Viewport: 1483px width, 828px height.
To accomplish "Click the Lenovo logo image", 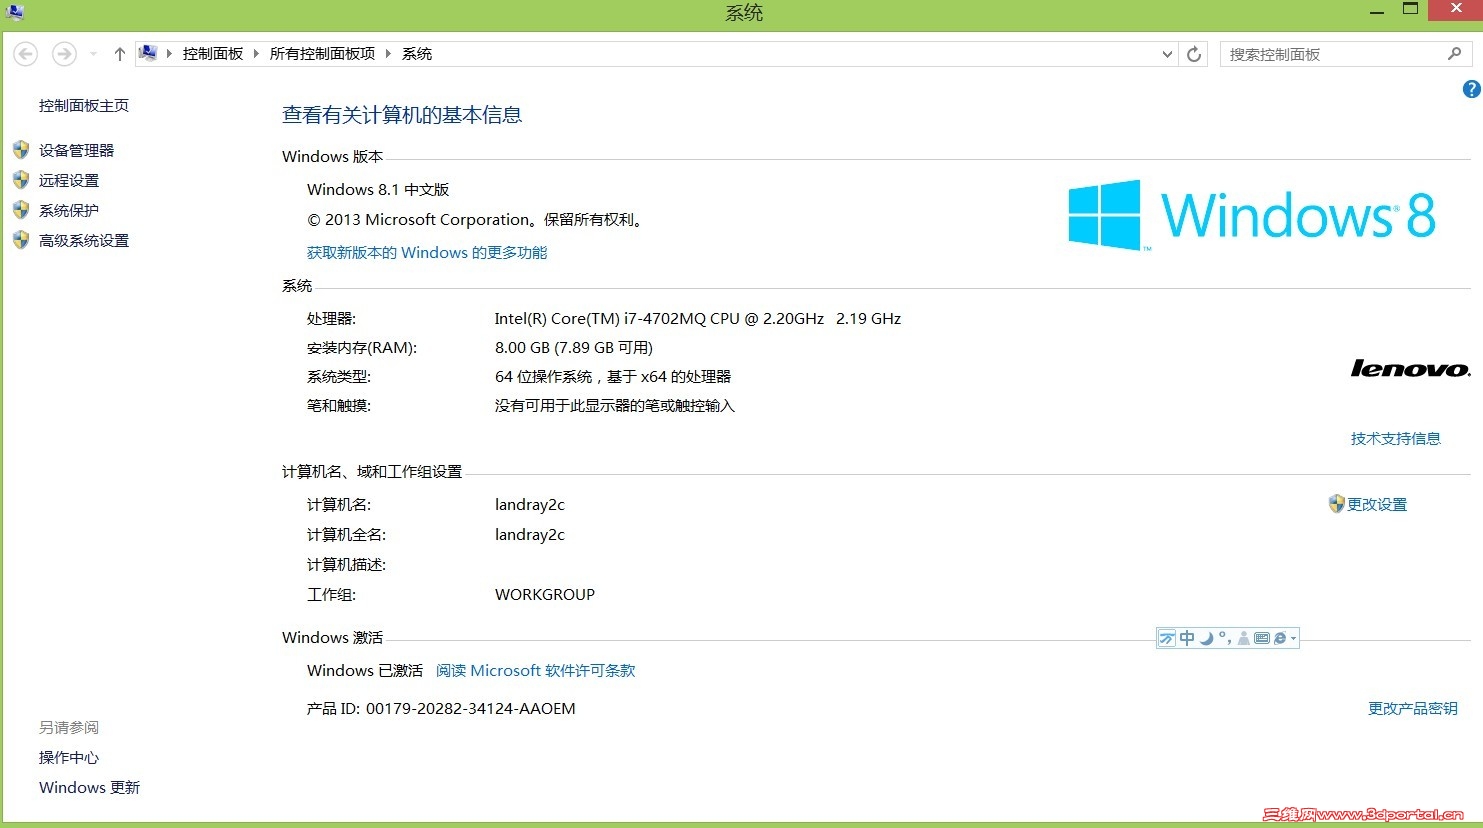I will (x=1410, y=369).
